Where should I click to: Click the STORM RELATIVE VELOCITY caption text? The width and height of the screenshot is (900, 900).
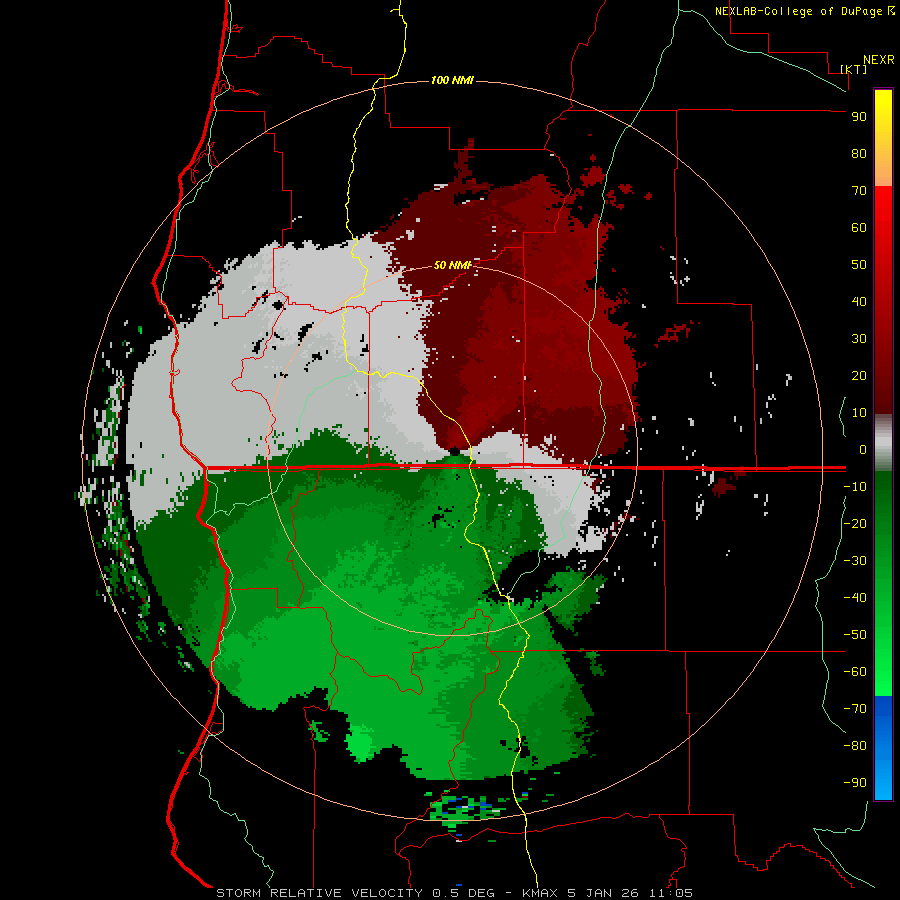[x=319, y=893]
